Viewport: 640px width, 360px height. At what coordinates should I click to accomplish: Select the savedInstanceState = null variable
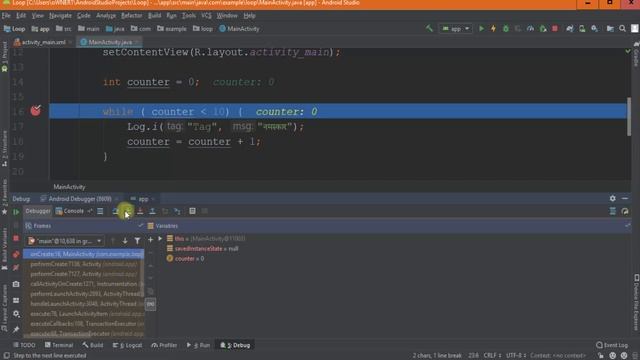pyautogui.click(x=202, y=249)
